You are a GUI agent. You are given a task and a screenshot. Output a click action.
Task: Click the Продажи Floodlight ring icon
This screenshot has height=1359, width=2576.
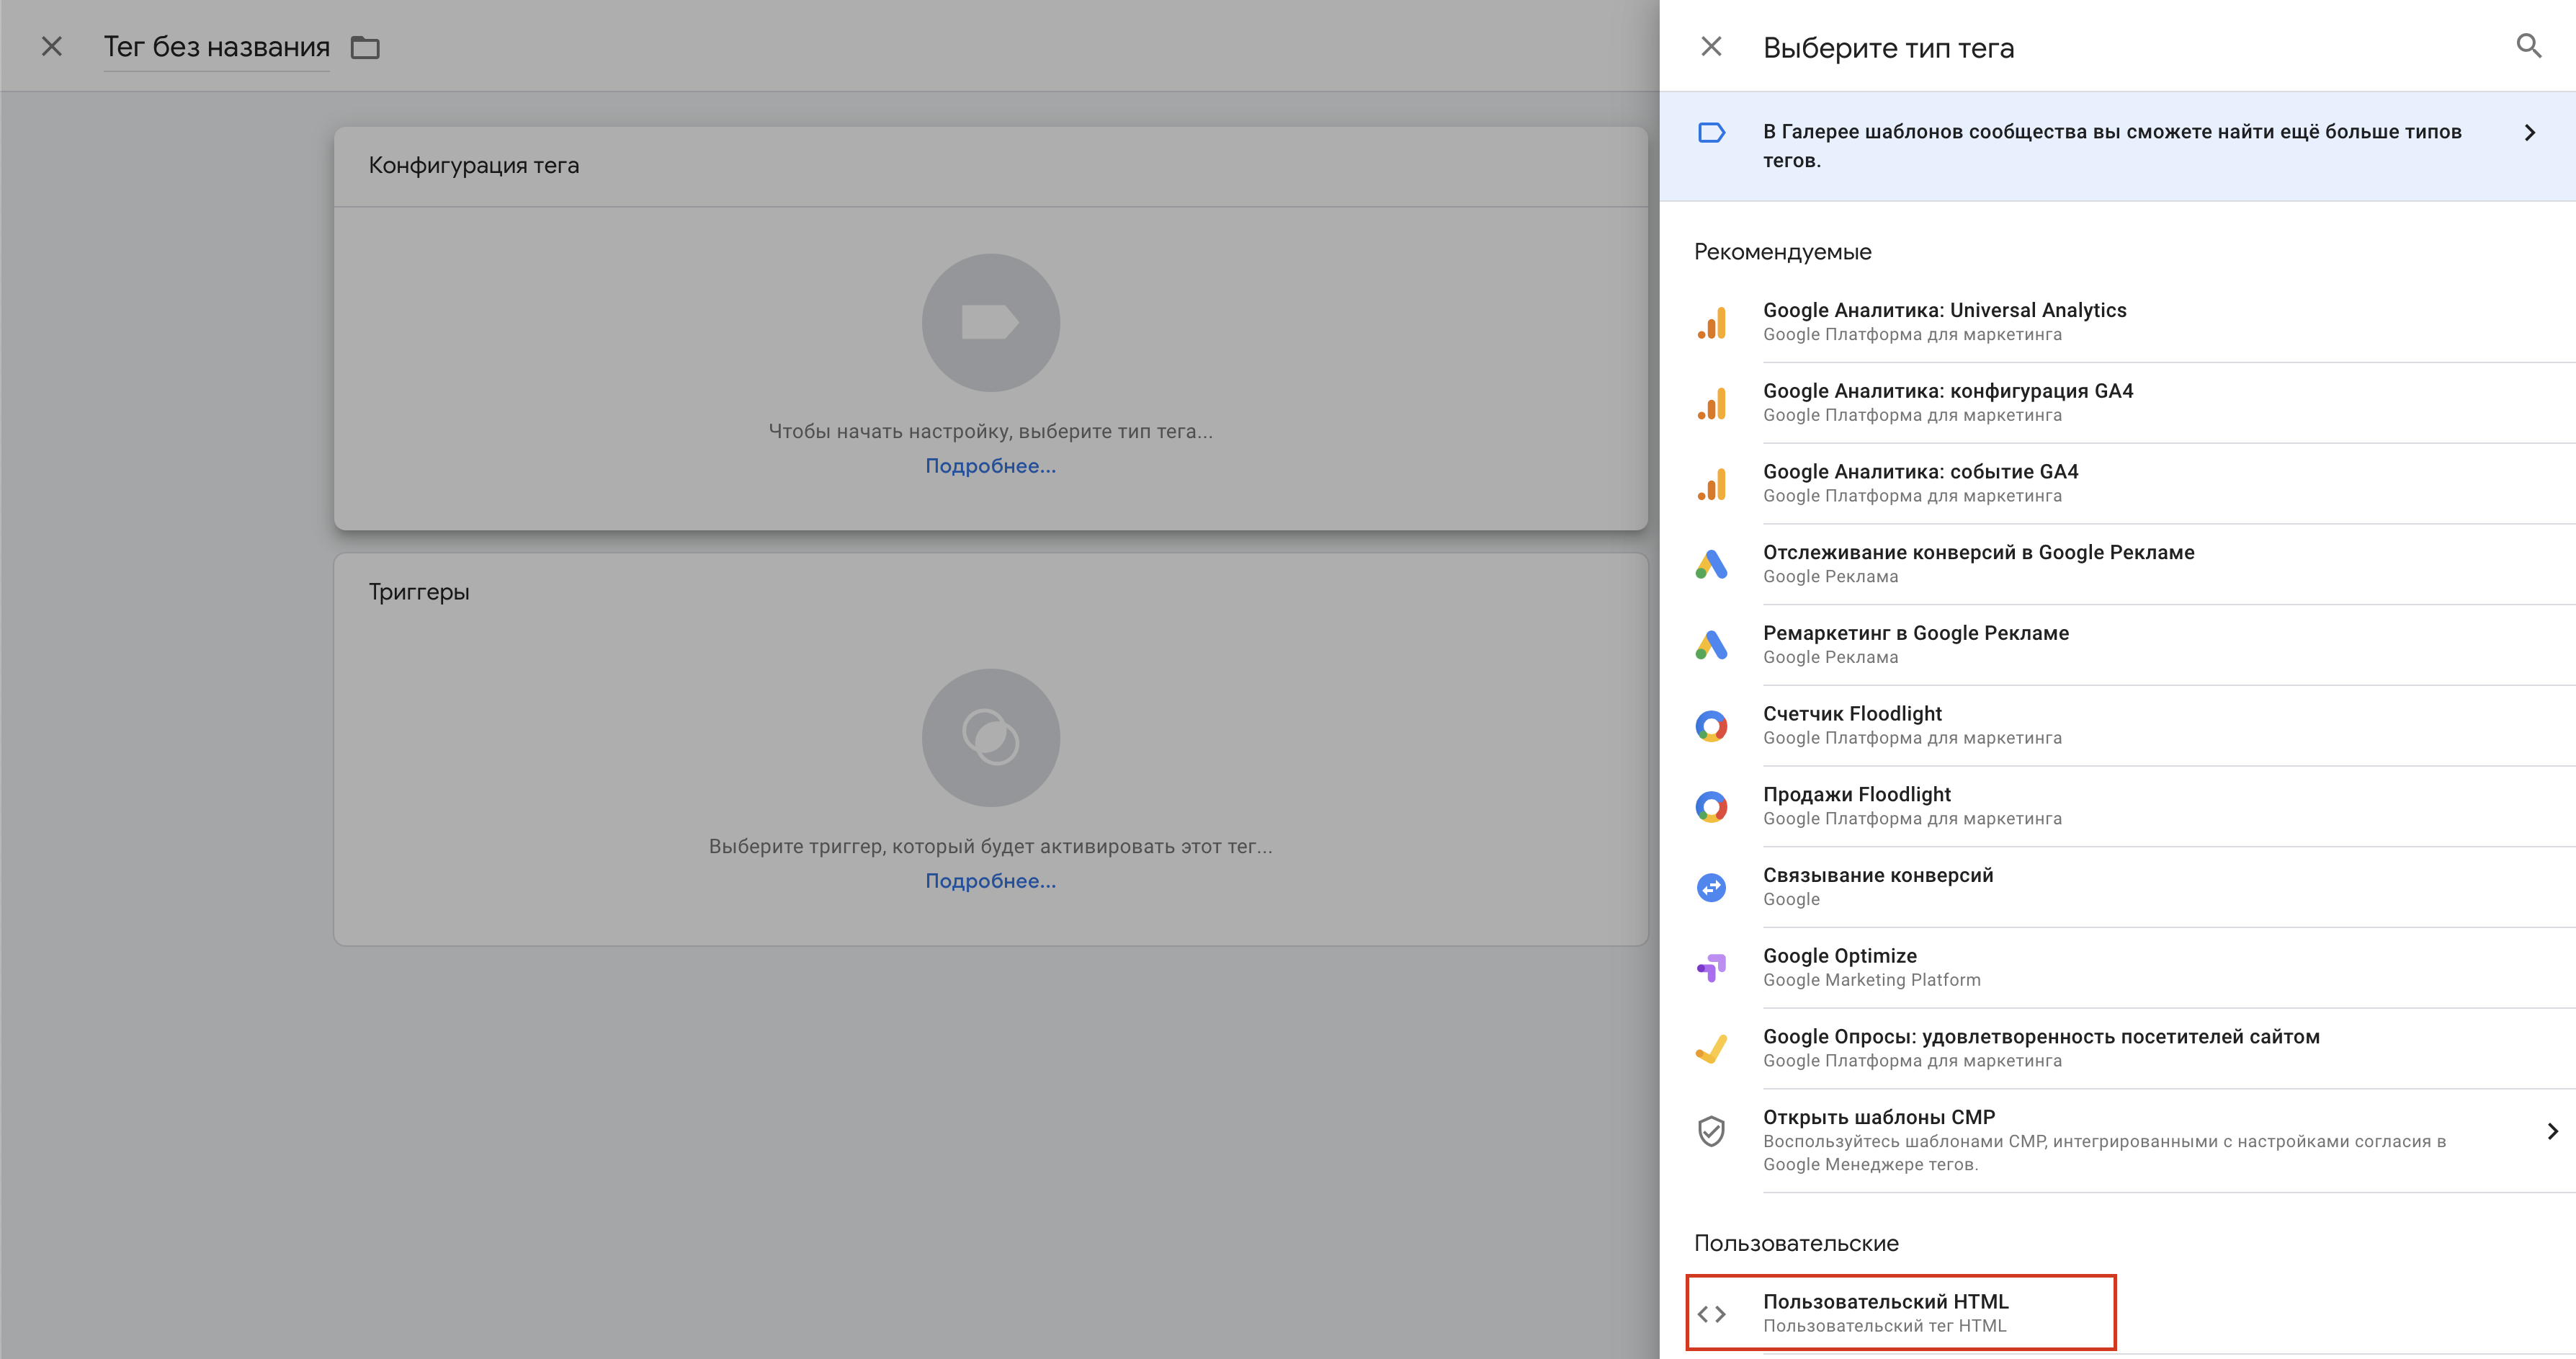(1711, 807)
